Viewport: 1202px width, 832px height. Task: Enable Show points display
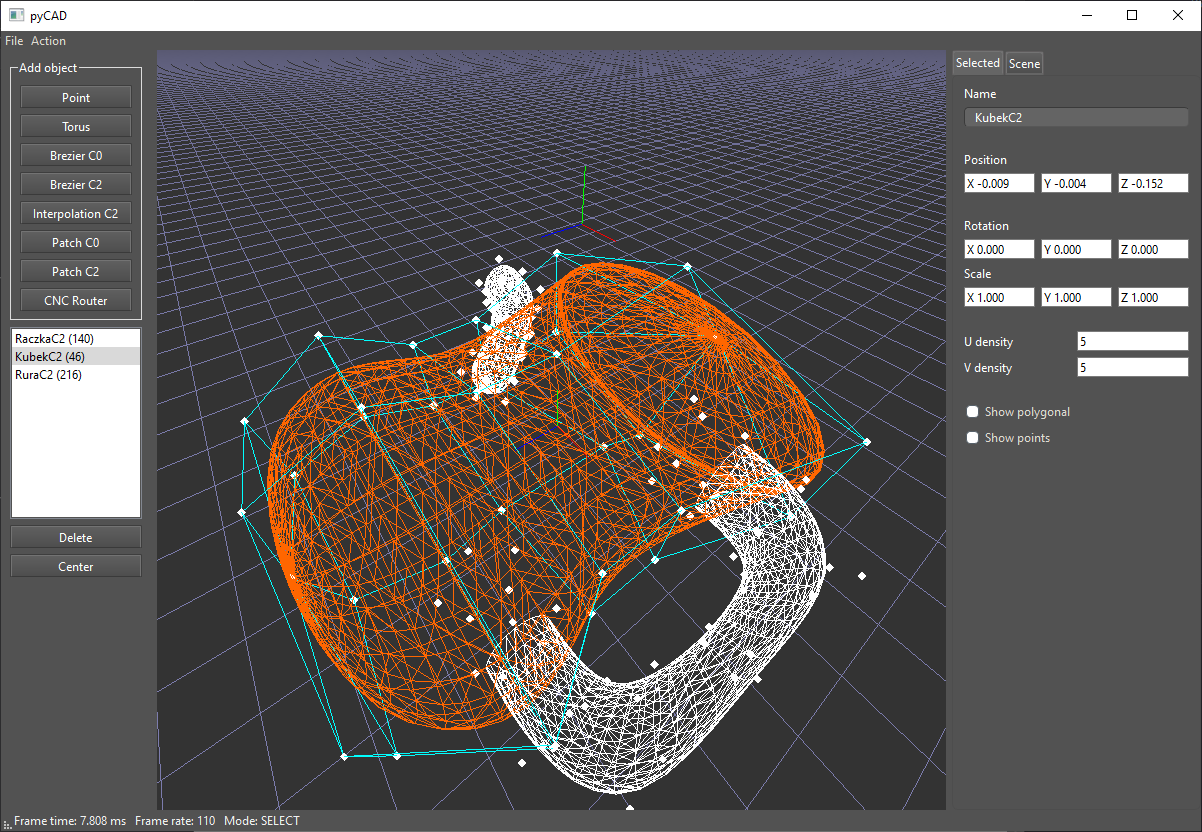pyautogui.click(x=972, y=437)
